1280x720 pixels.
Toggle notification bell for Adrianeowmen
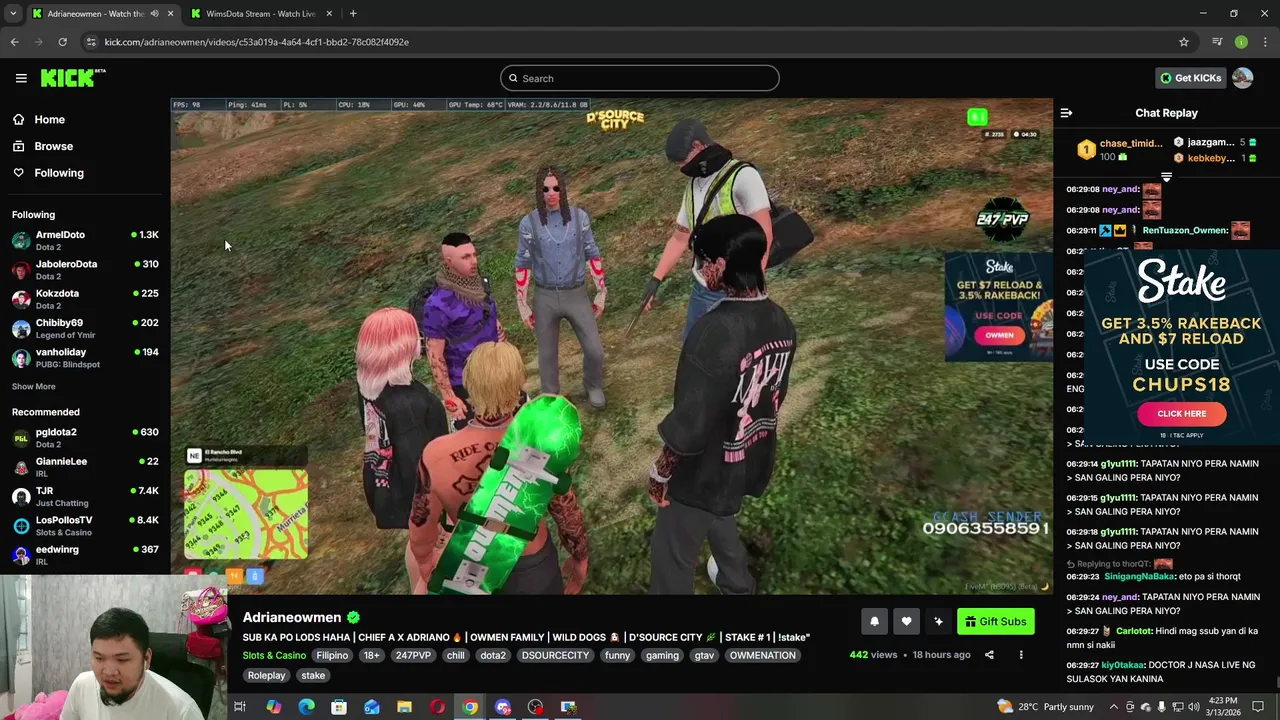(x=874, y=622)
